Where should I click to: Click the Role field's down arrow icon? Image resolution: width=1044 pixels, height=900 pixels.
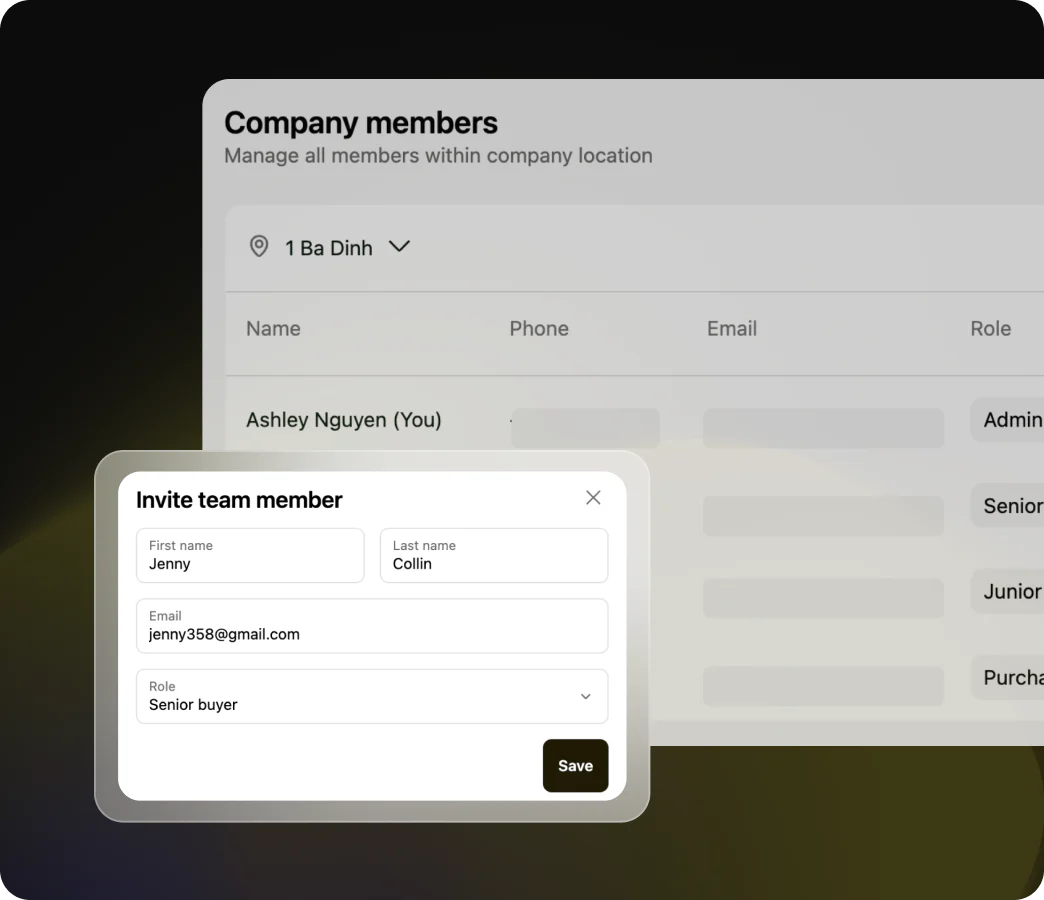tap(586, 697)
